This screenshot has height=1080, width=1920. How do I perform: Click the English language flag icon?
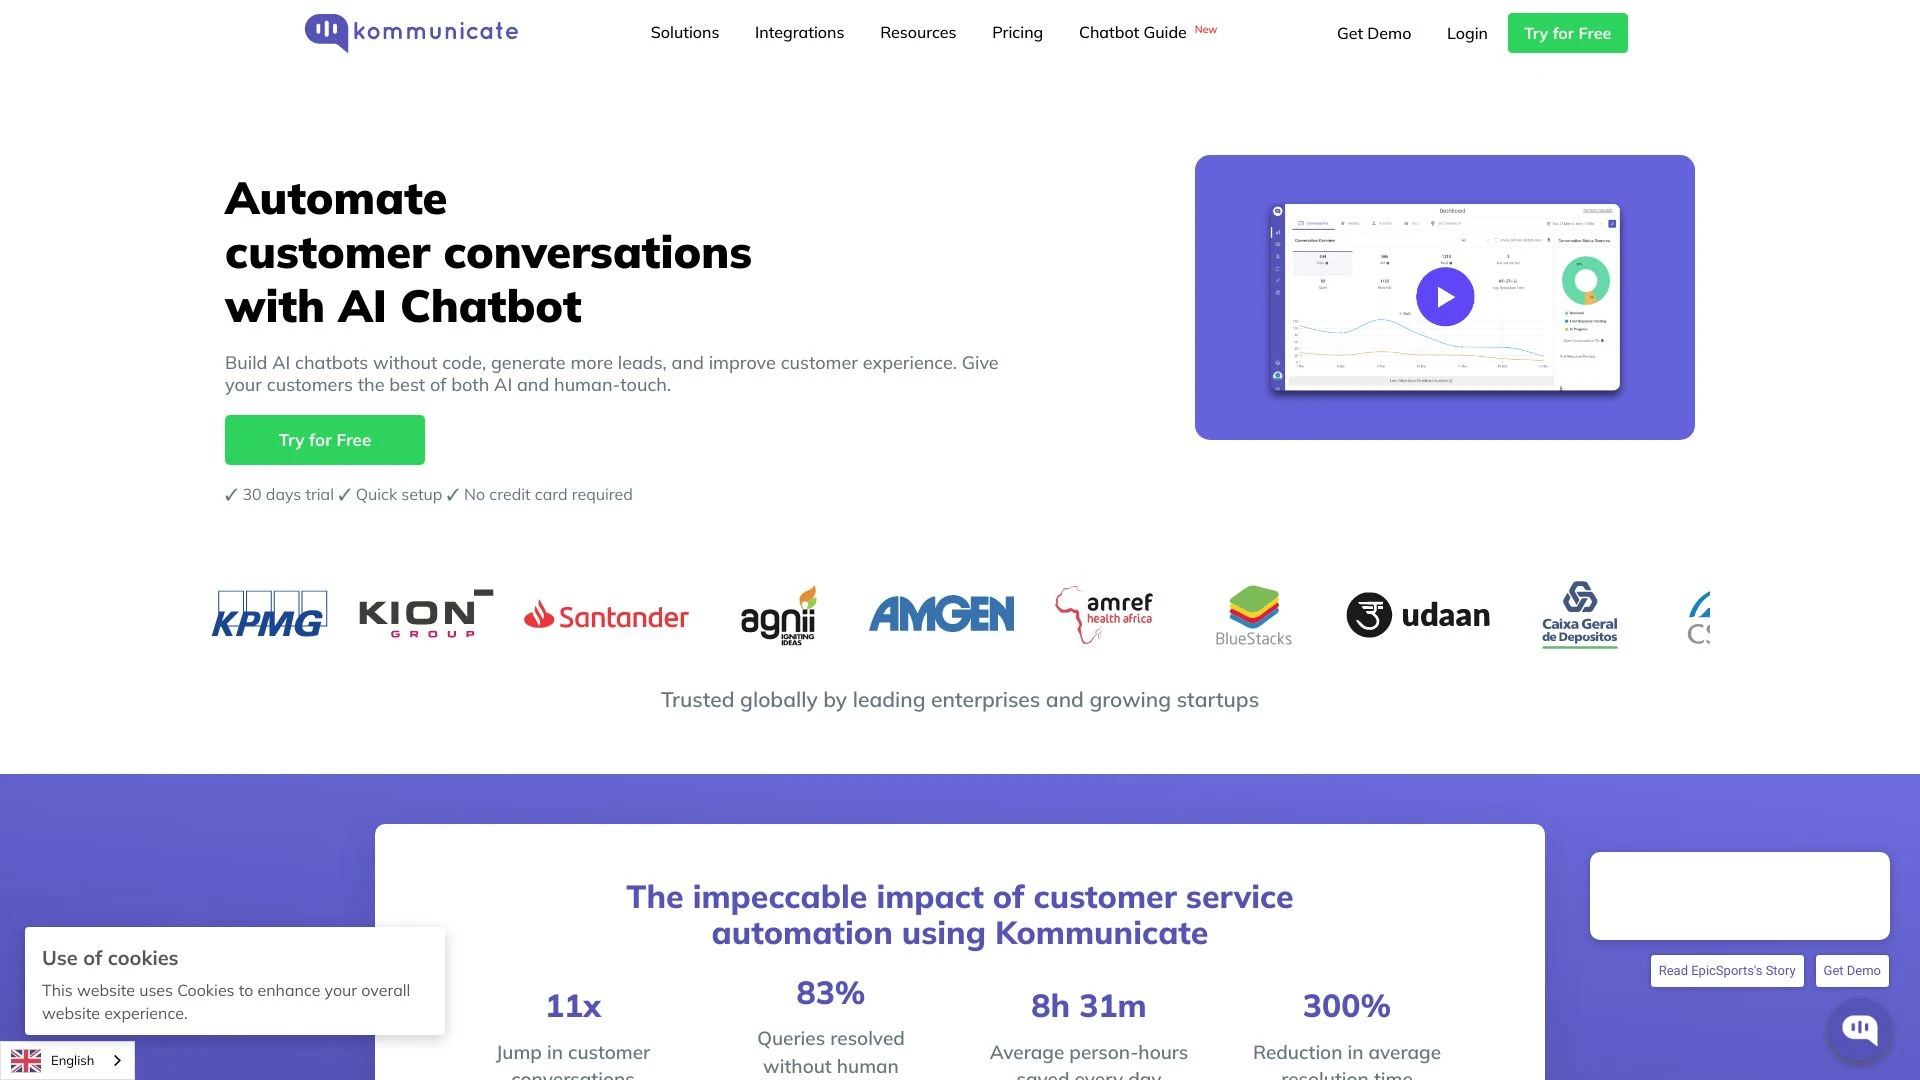[26, 1060]
